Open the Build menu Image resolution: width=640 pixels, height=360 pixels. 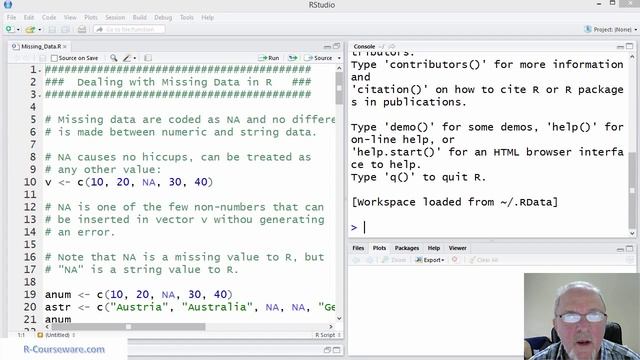pos(140,18)
